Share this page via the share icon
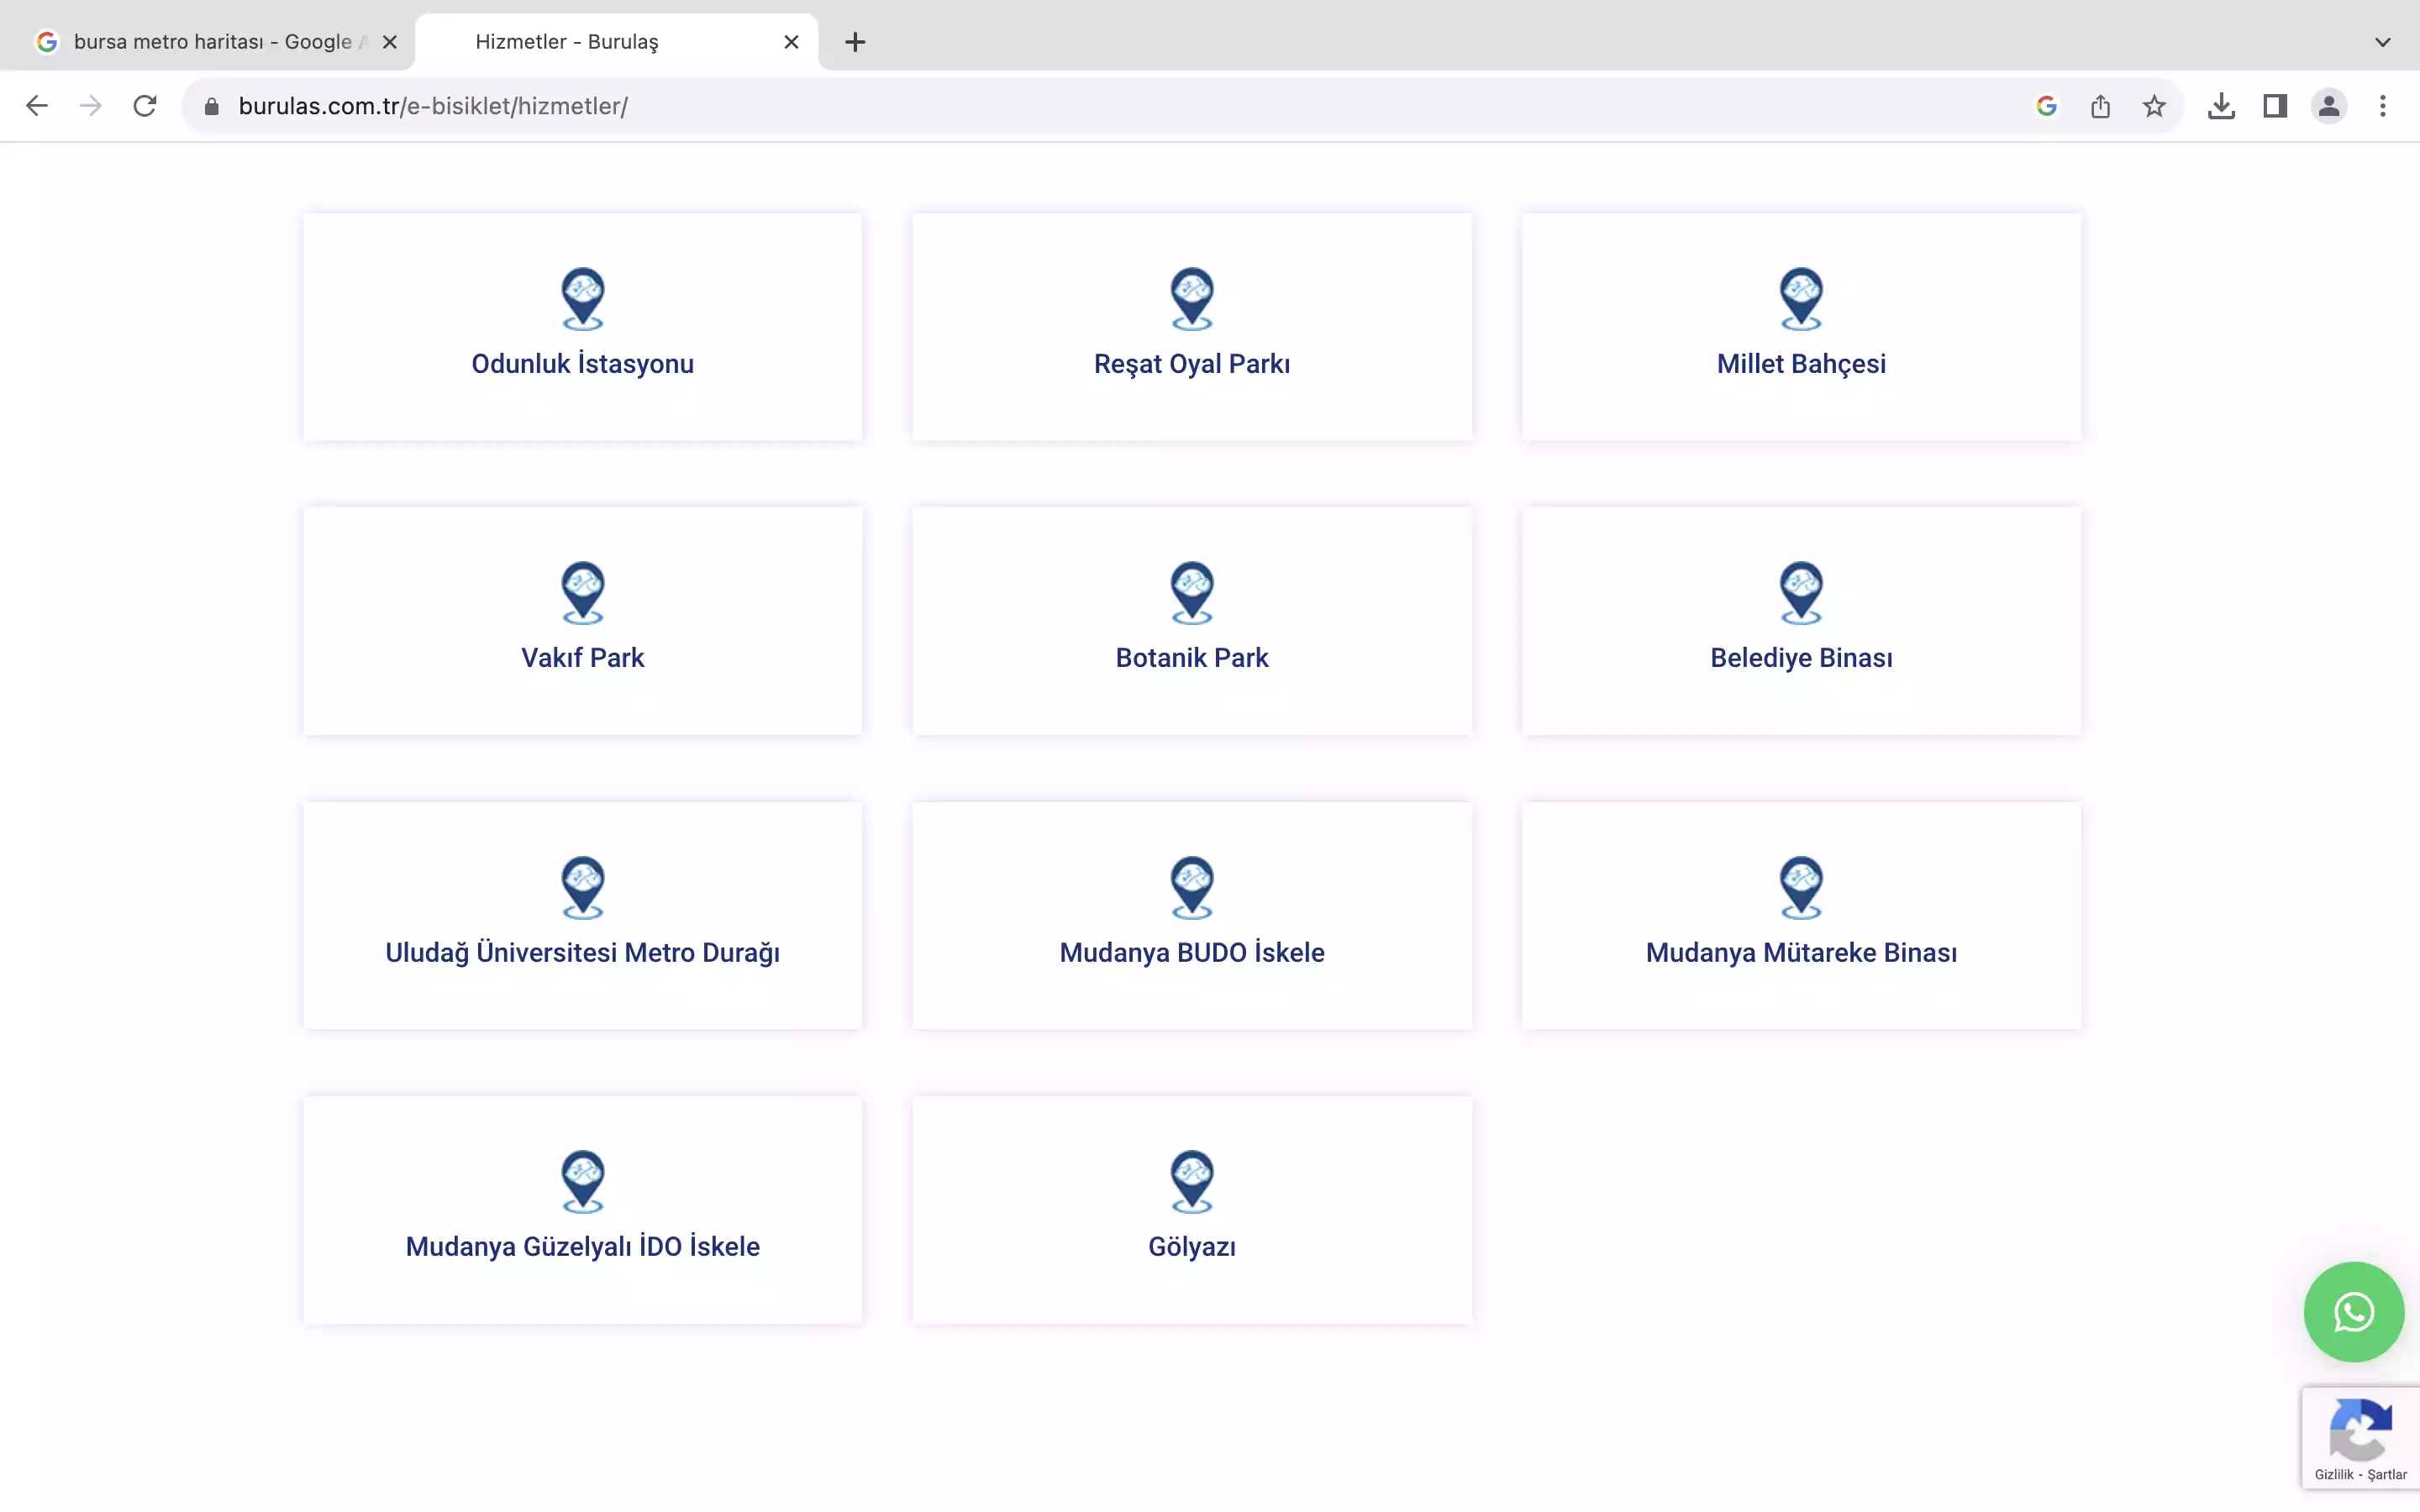This screenshot has width=2420, height=1512. tap(2100, 106)
